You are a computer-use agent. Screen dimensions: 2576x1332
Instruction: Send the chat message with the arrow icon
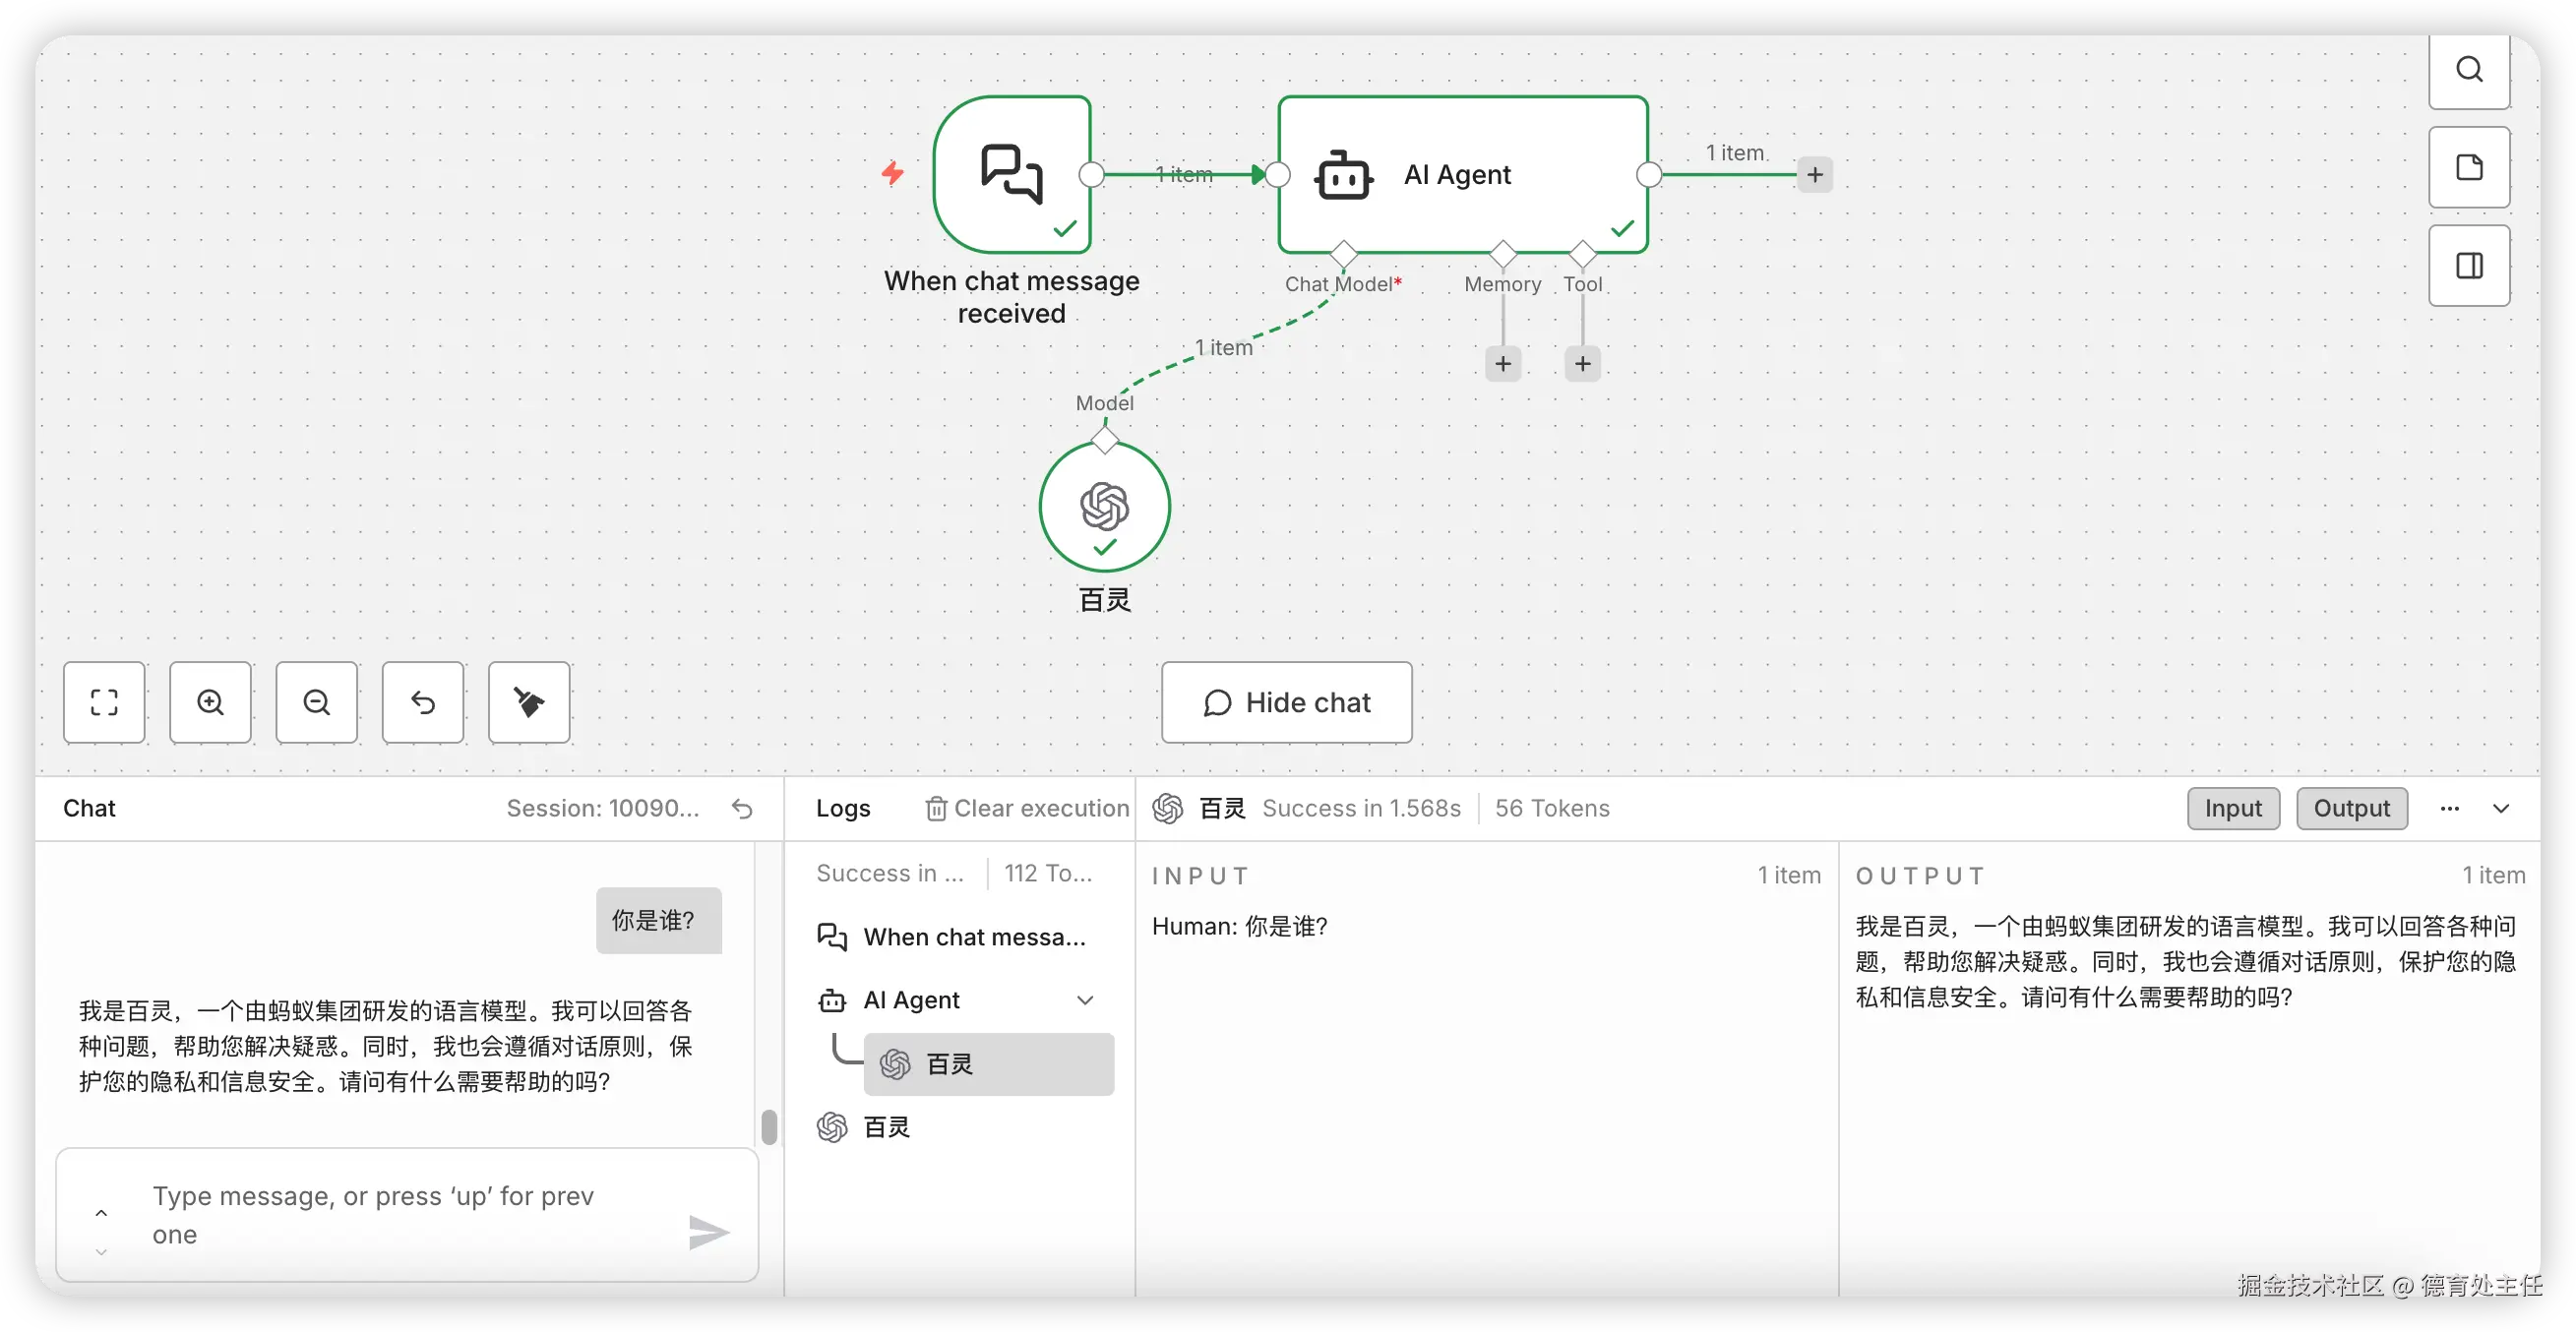(709, 1232)
